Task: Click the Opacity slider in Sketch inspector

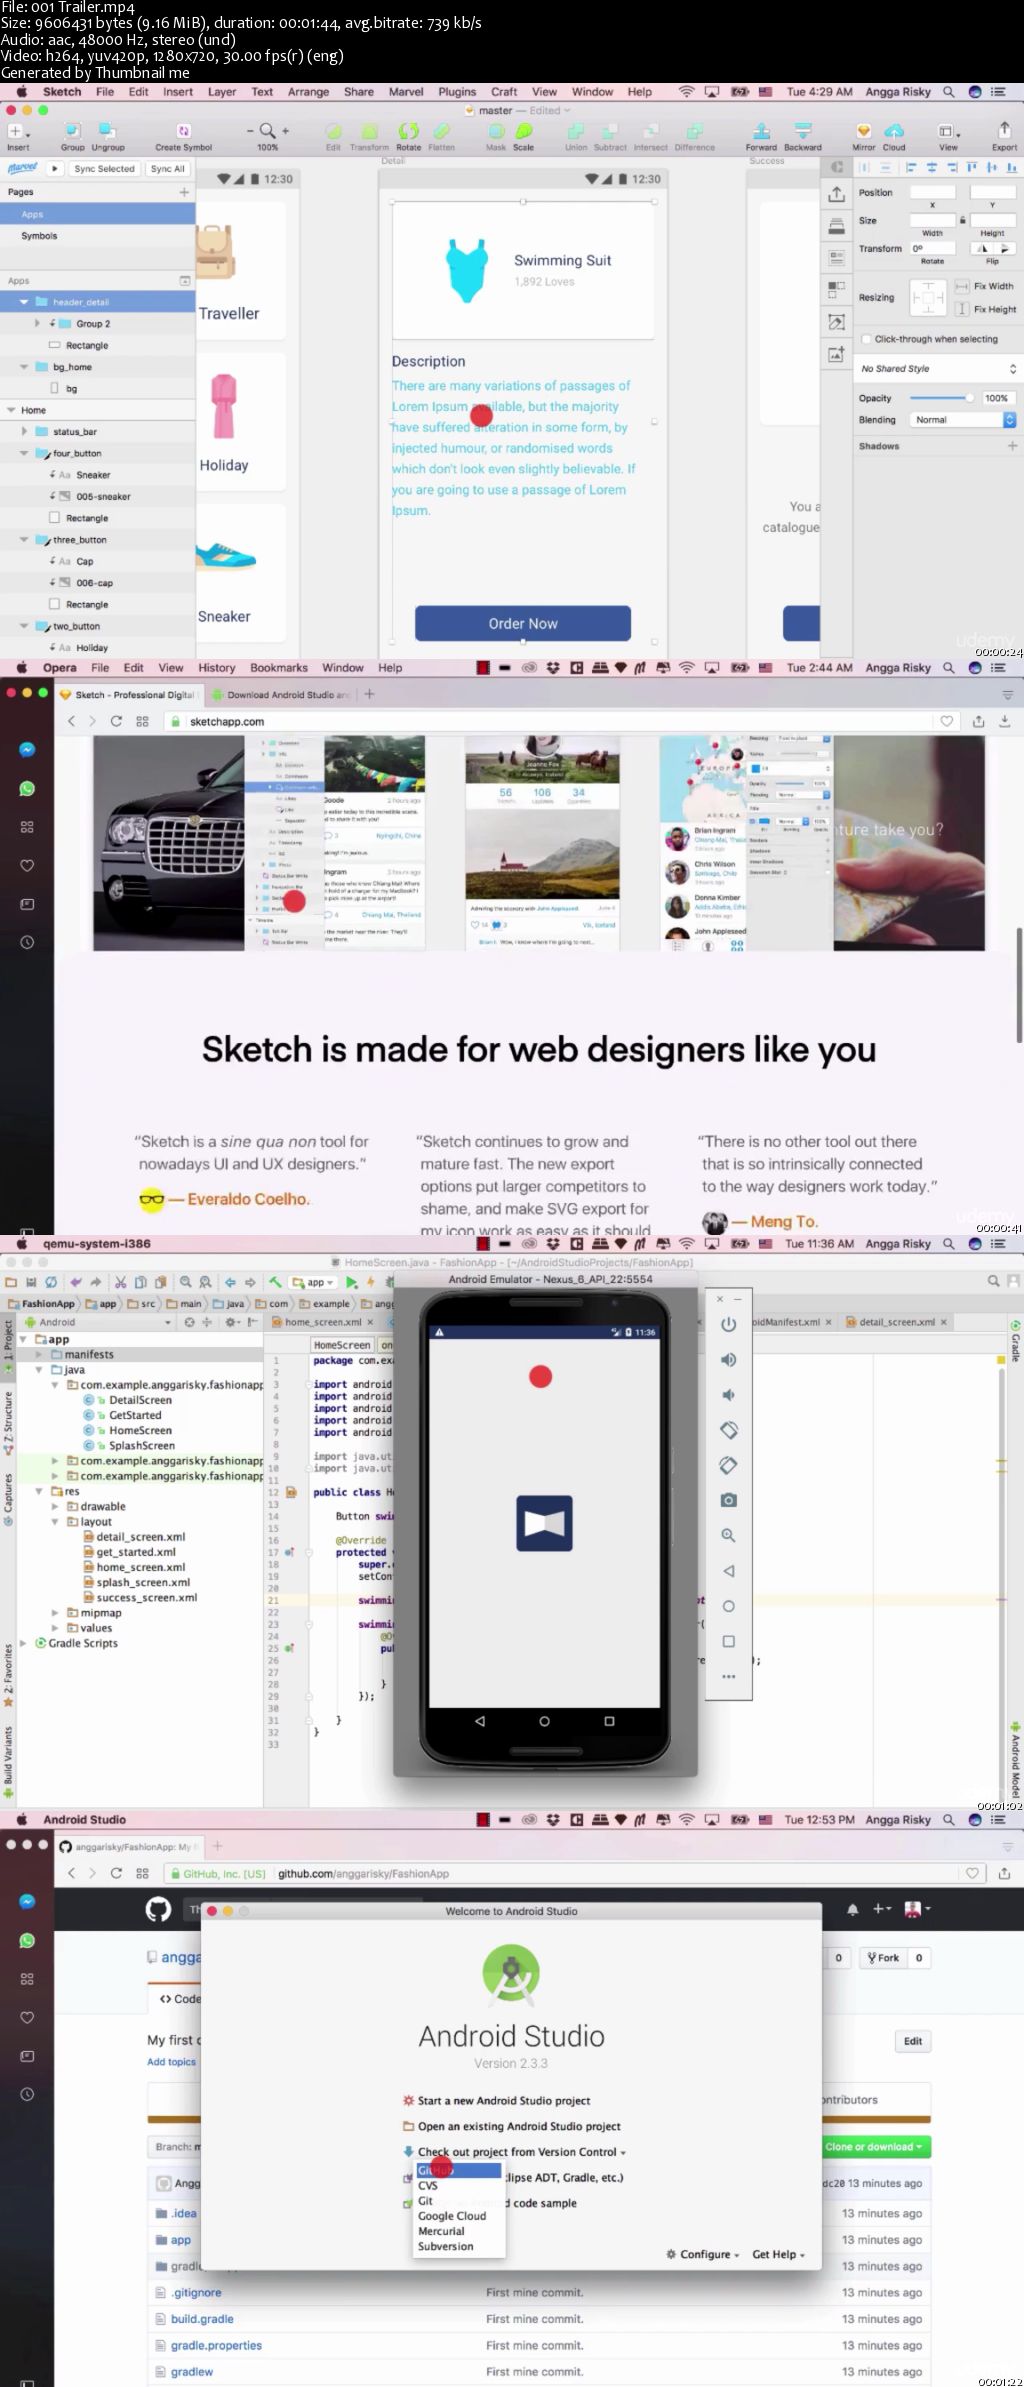Action: point(940,398)
